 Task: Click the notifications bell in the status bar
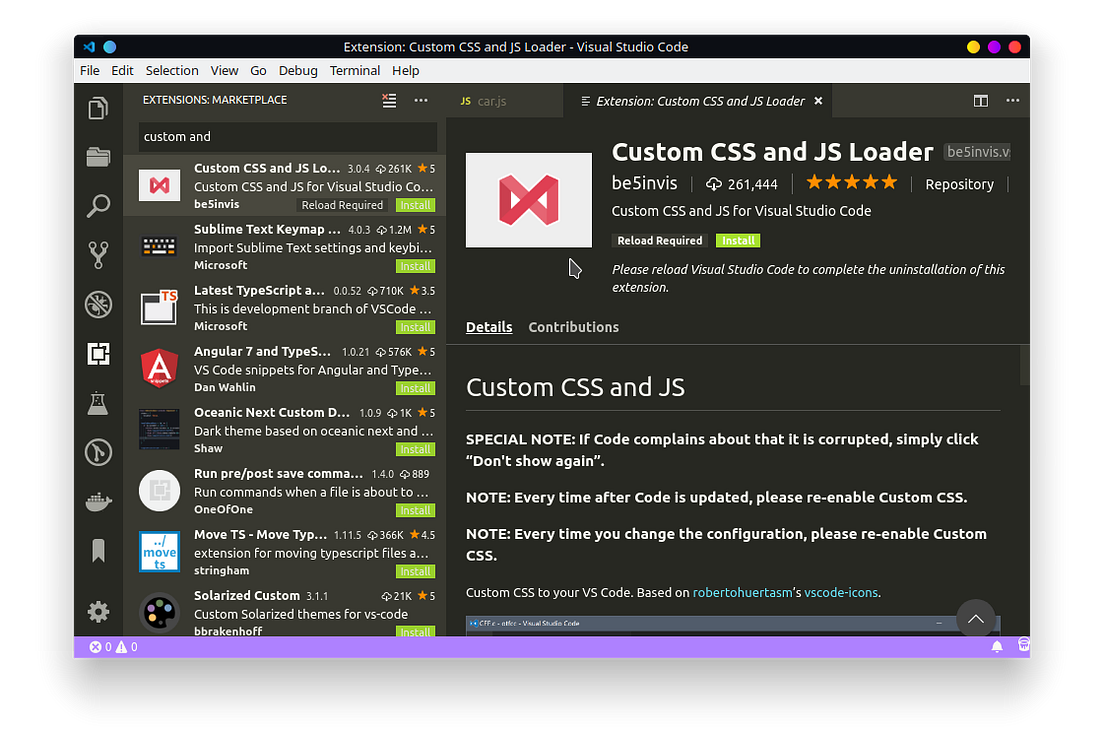[996, 646]
